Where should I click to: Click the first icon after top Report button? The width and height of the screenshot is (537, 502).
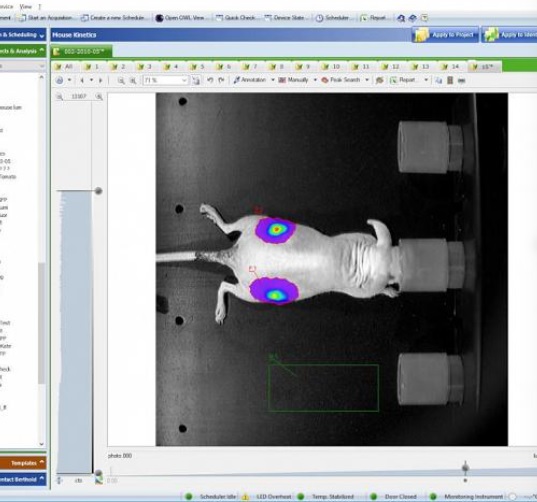click(401, 18)
